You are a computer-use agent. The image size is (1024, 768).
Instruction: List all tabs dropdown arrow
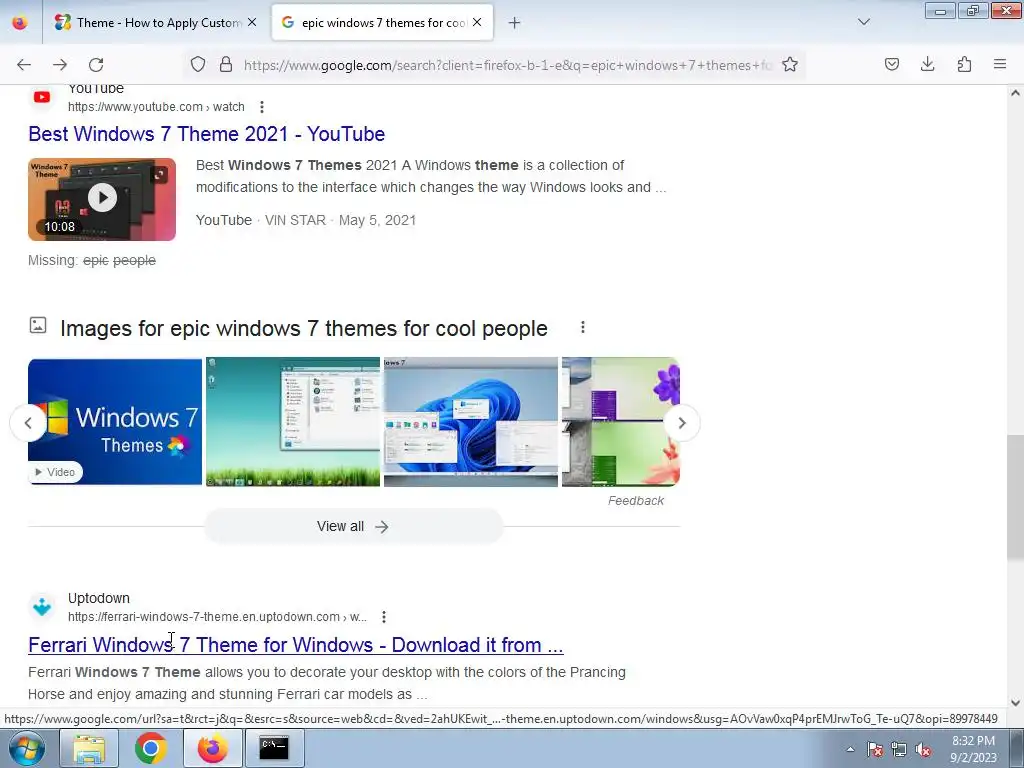pos(863,22)
